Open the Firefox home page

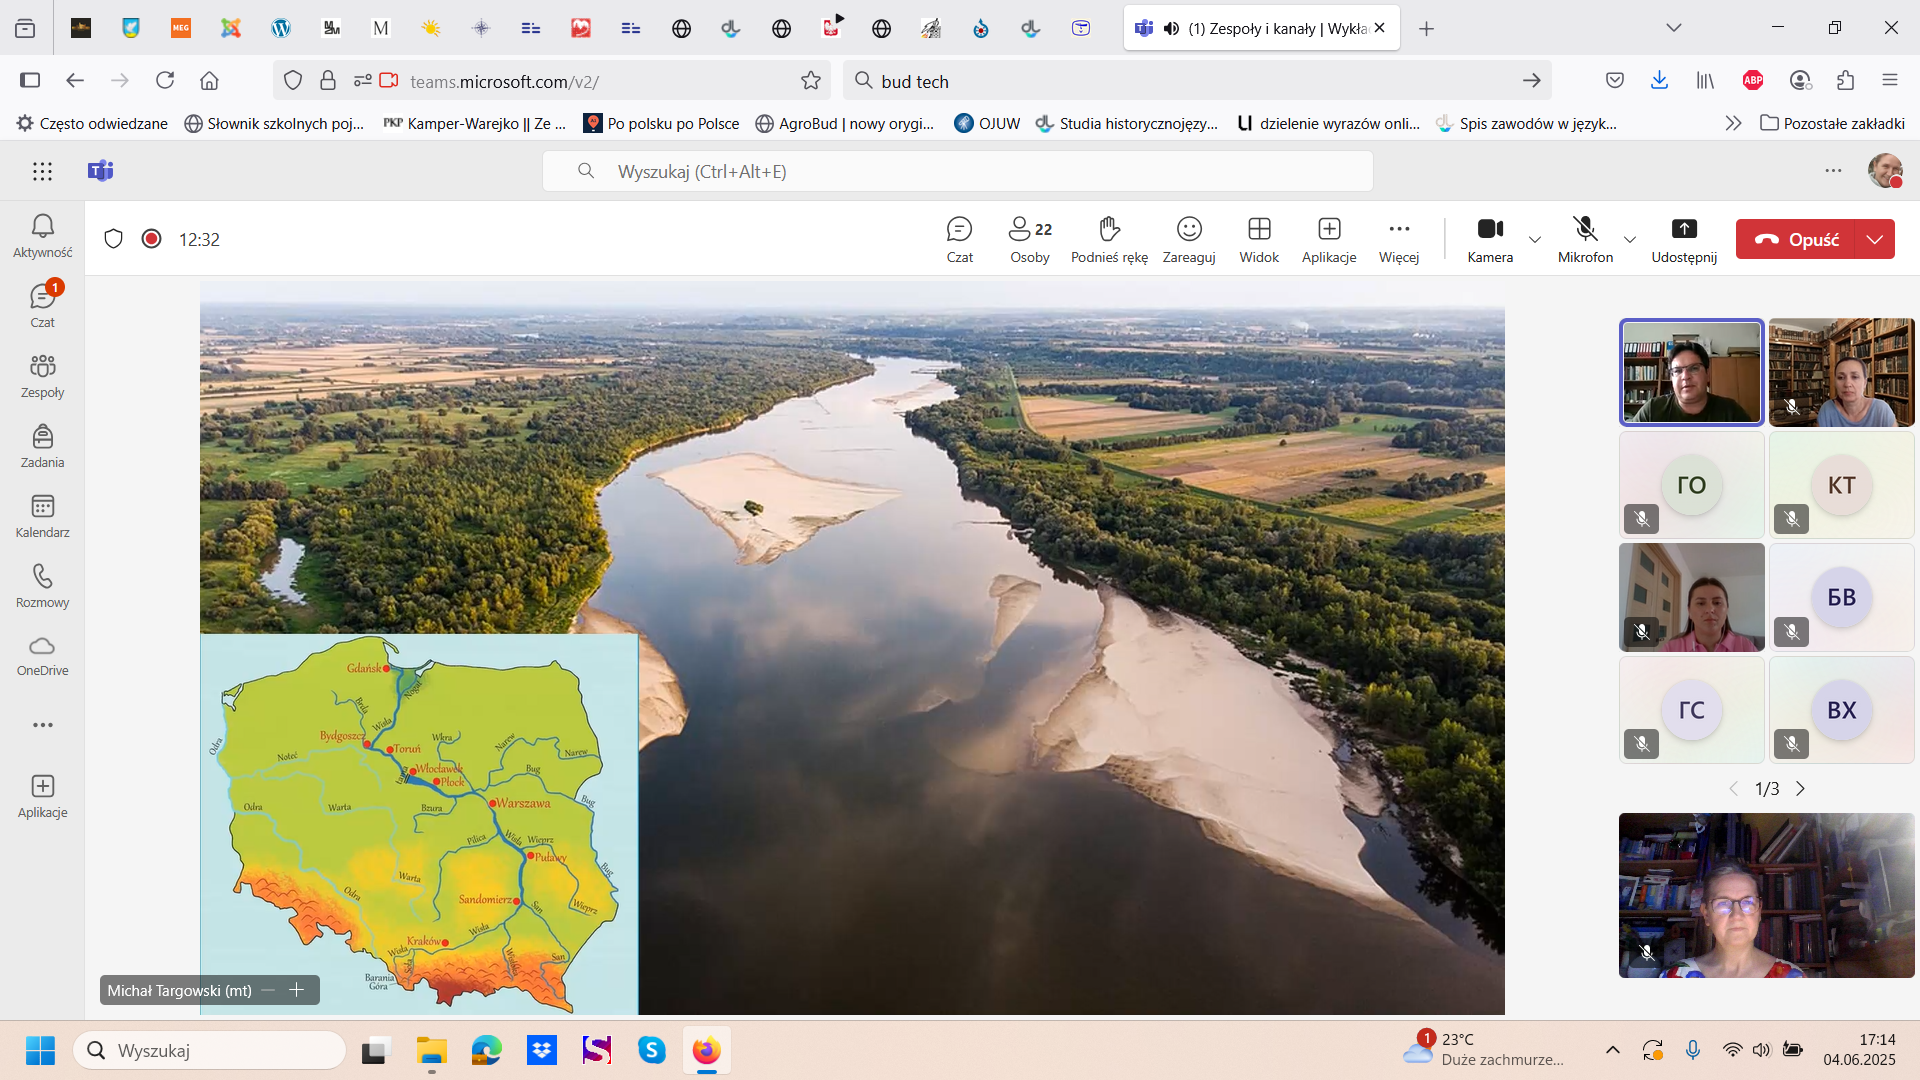coord(209,80)
